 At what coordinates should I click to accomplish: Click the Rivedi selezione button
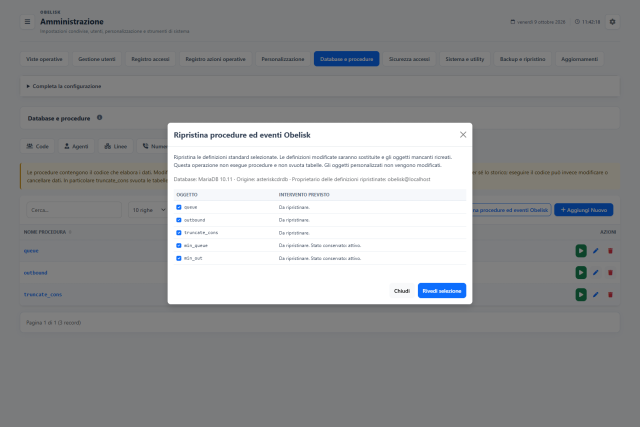point(442,291)
